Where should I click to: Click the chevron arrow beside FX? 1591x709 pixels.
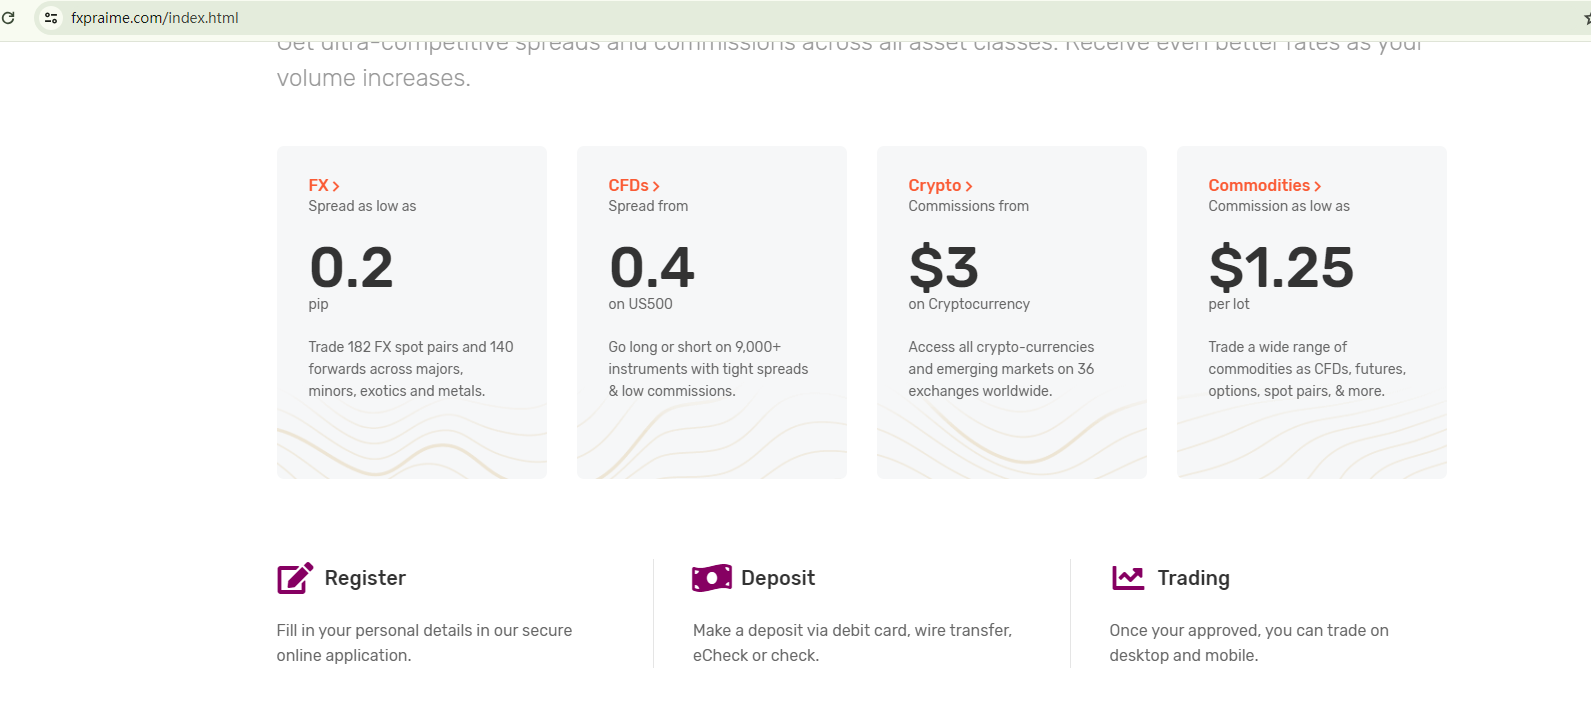[336, 186]
